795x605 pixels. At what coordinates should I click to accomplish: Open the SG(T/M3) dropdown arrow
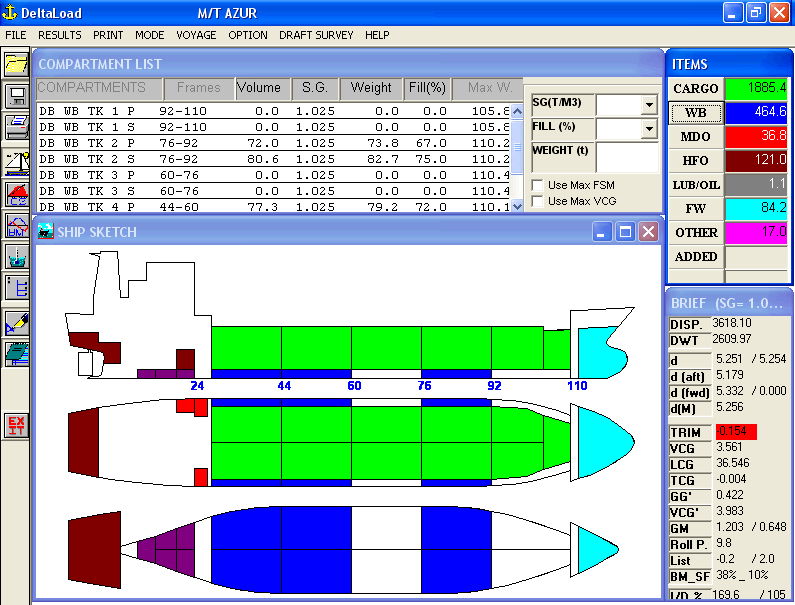(x=649, y=105)
